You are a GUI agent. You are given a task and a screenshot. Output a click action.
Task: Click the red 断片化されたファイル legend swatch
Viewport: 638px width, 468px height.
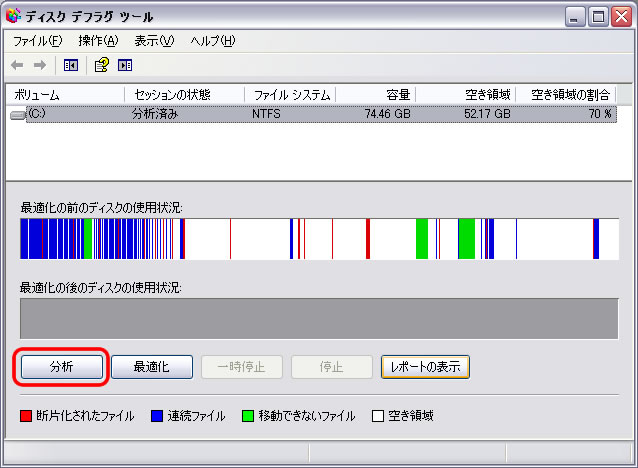point(26,416)
